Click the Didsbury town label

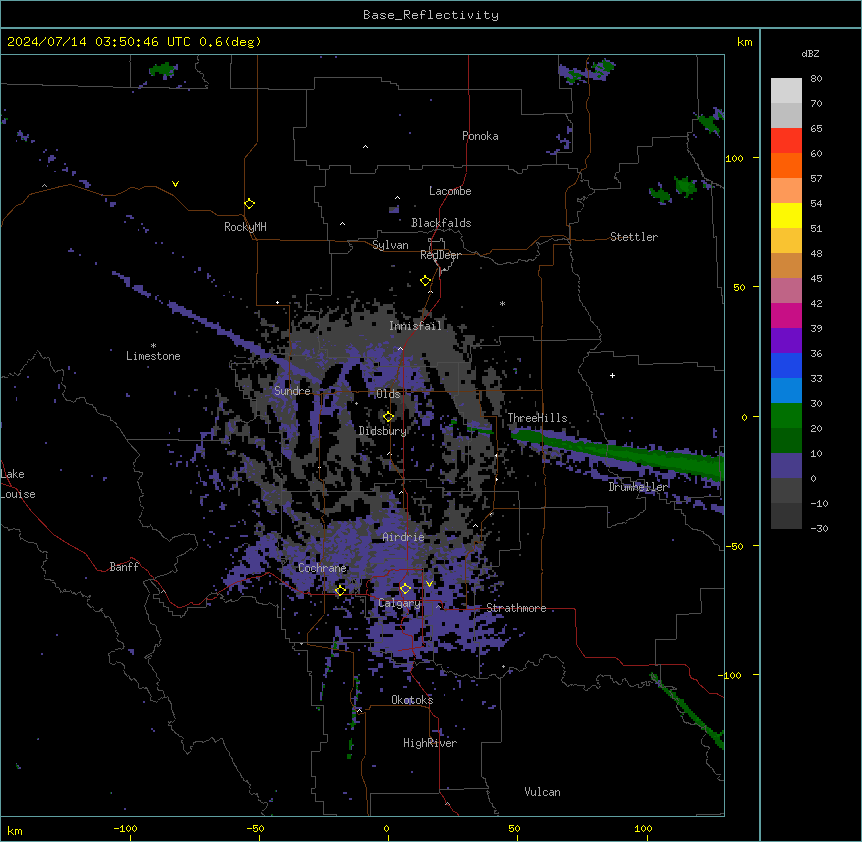coord(383,431)
